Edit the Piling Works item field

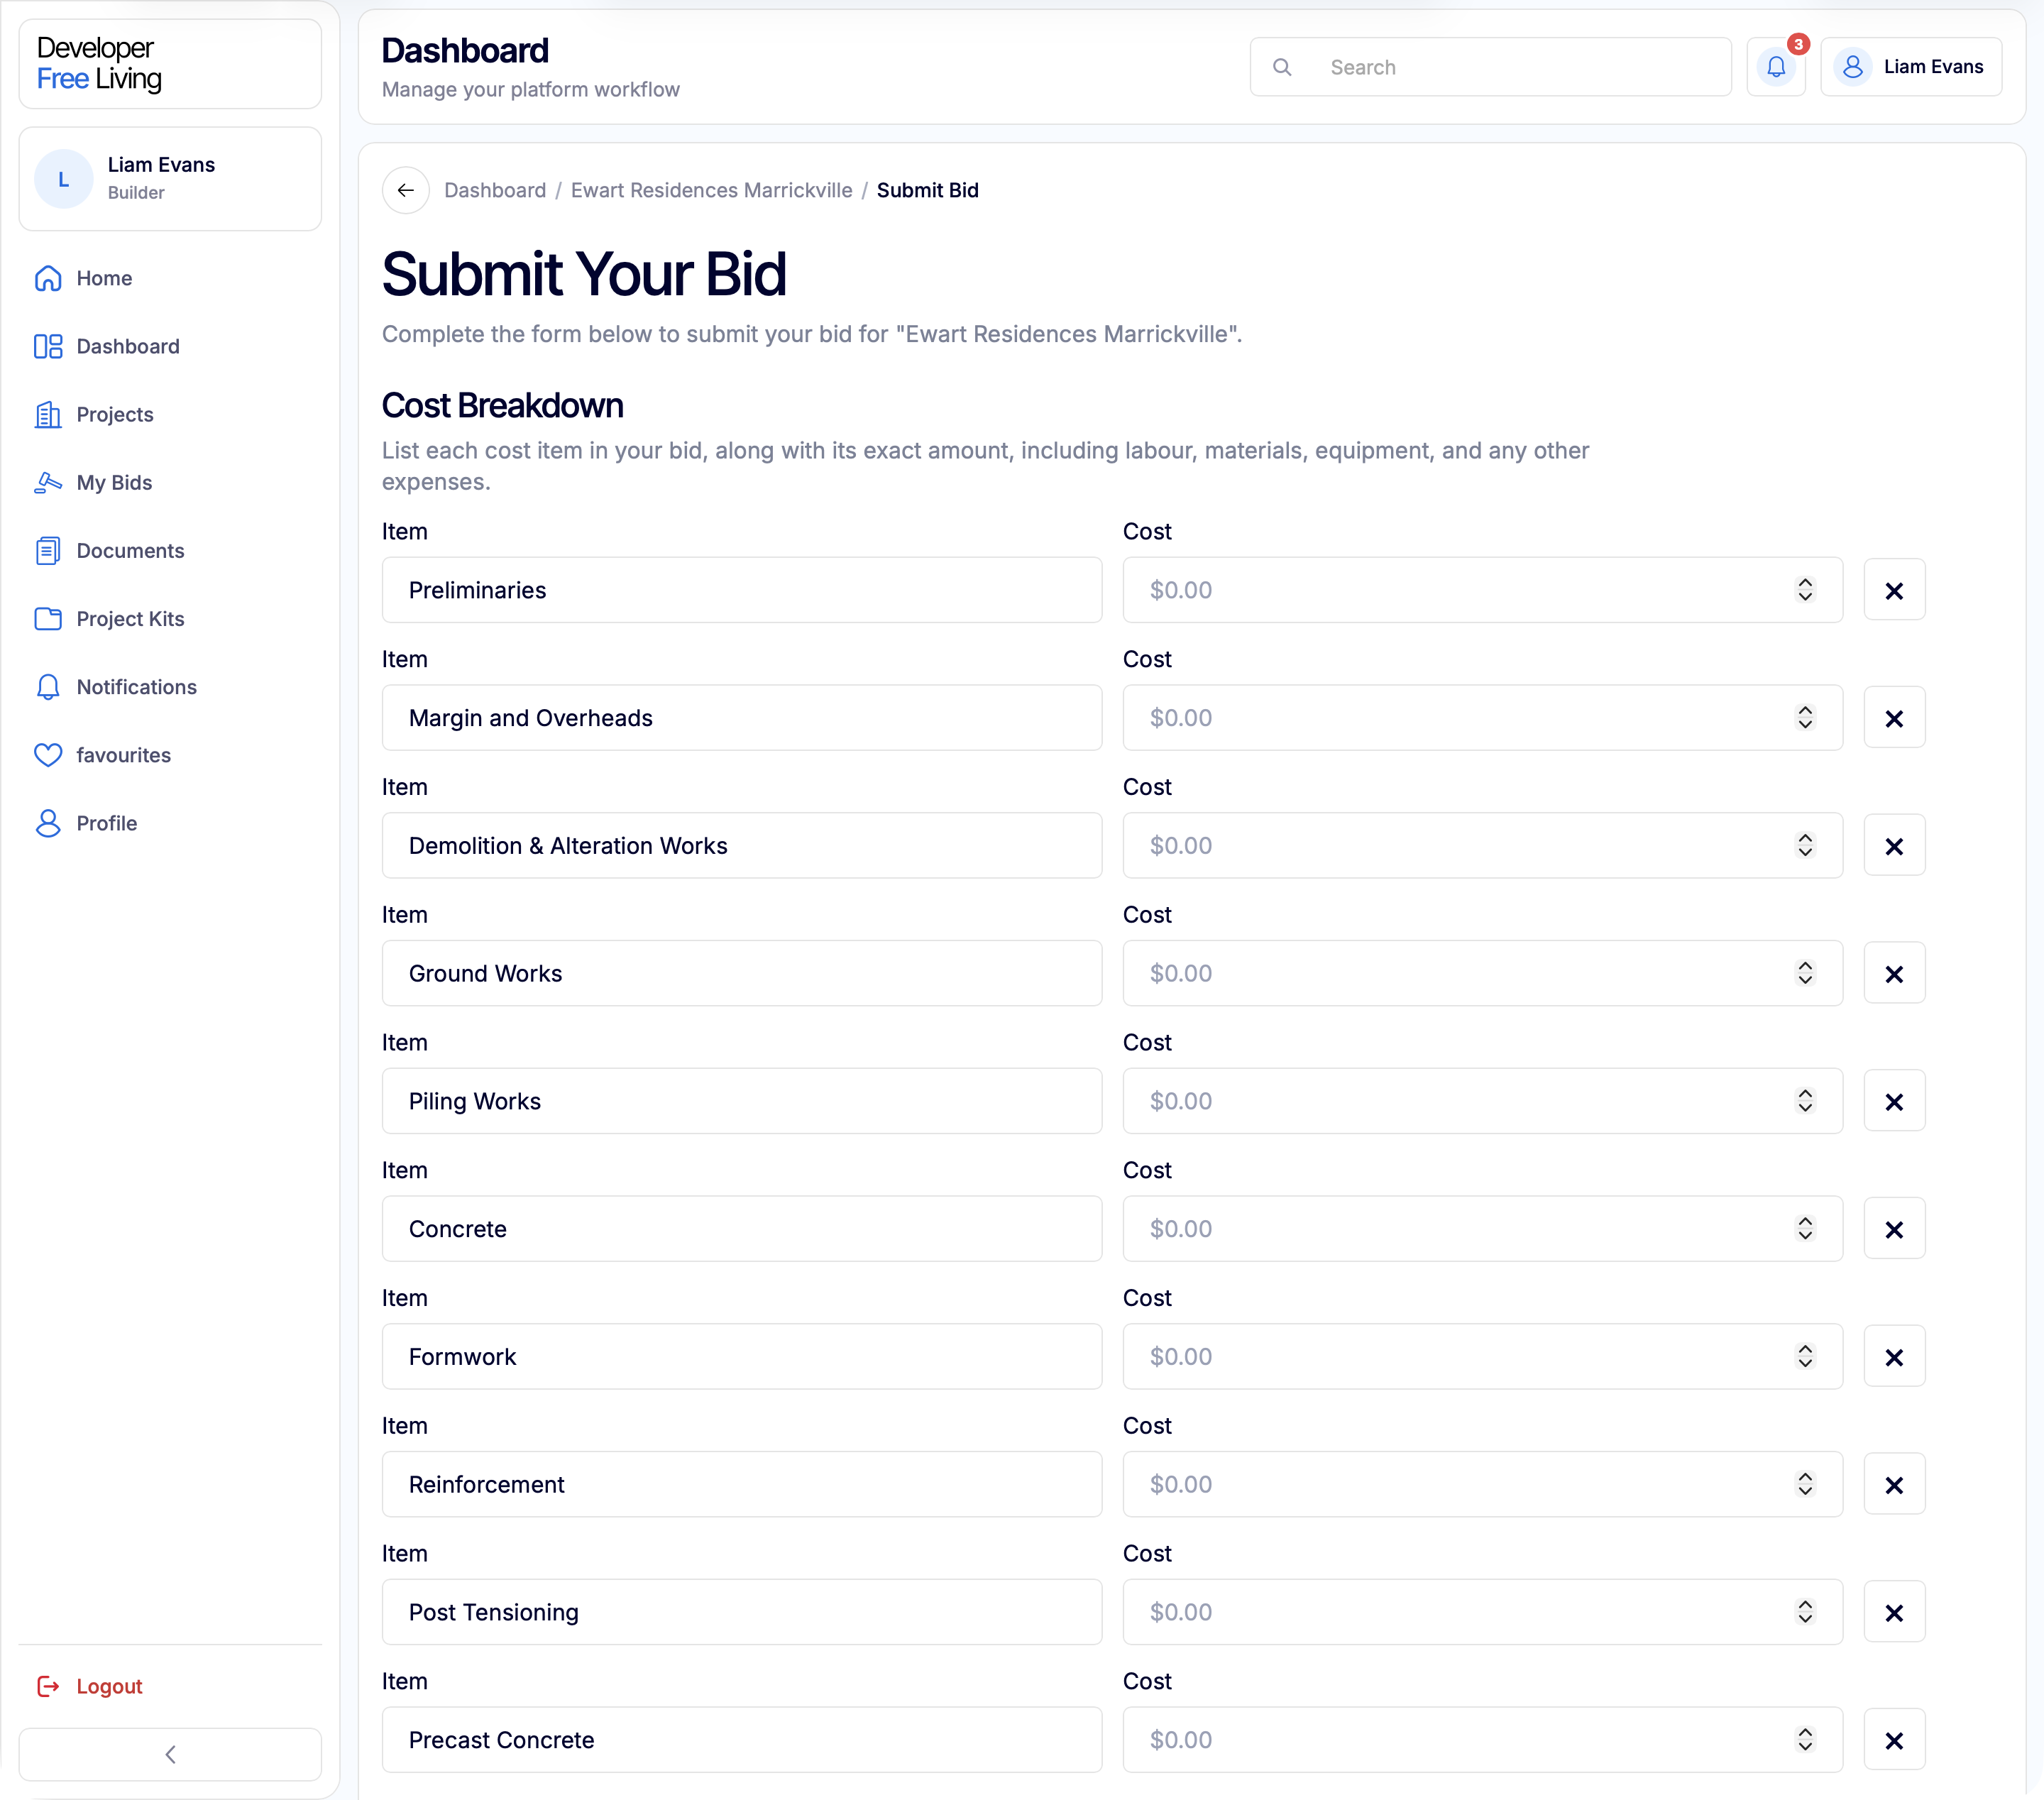(742, 1101)
